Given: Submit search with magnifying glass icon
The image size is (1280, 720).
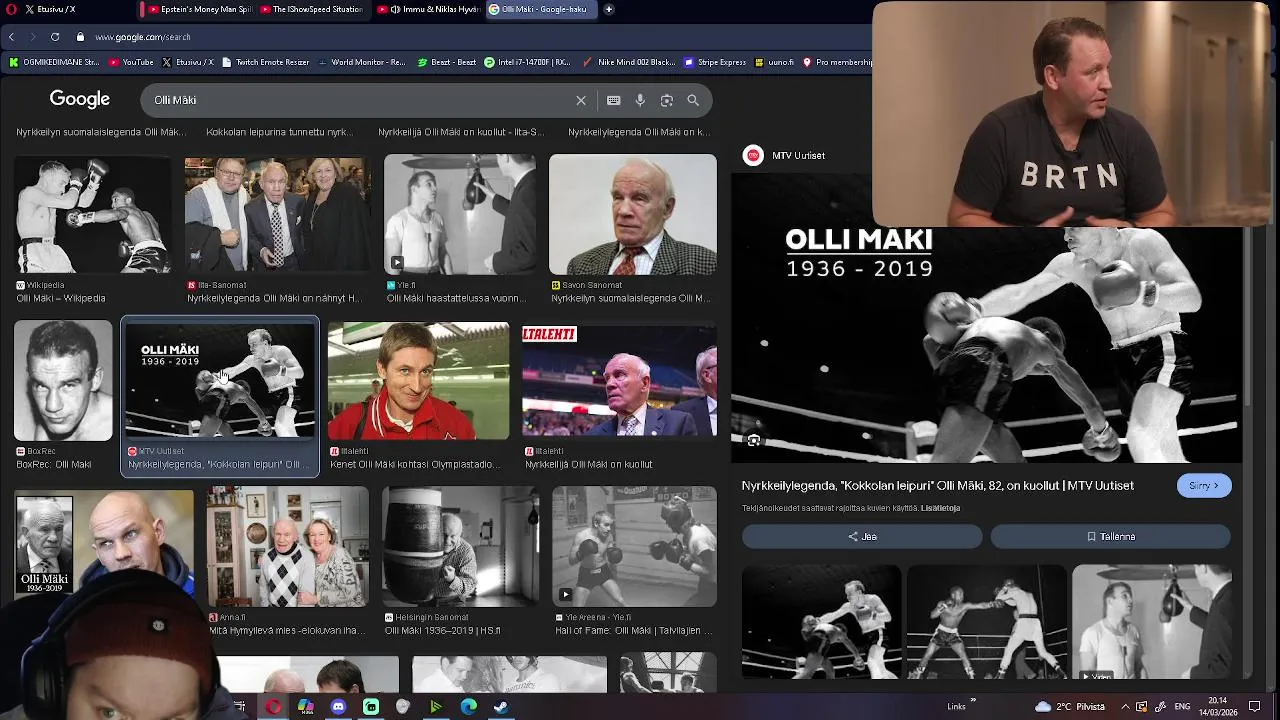Looking at the screenshot, I should pos(693,100).
